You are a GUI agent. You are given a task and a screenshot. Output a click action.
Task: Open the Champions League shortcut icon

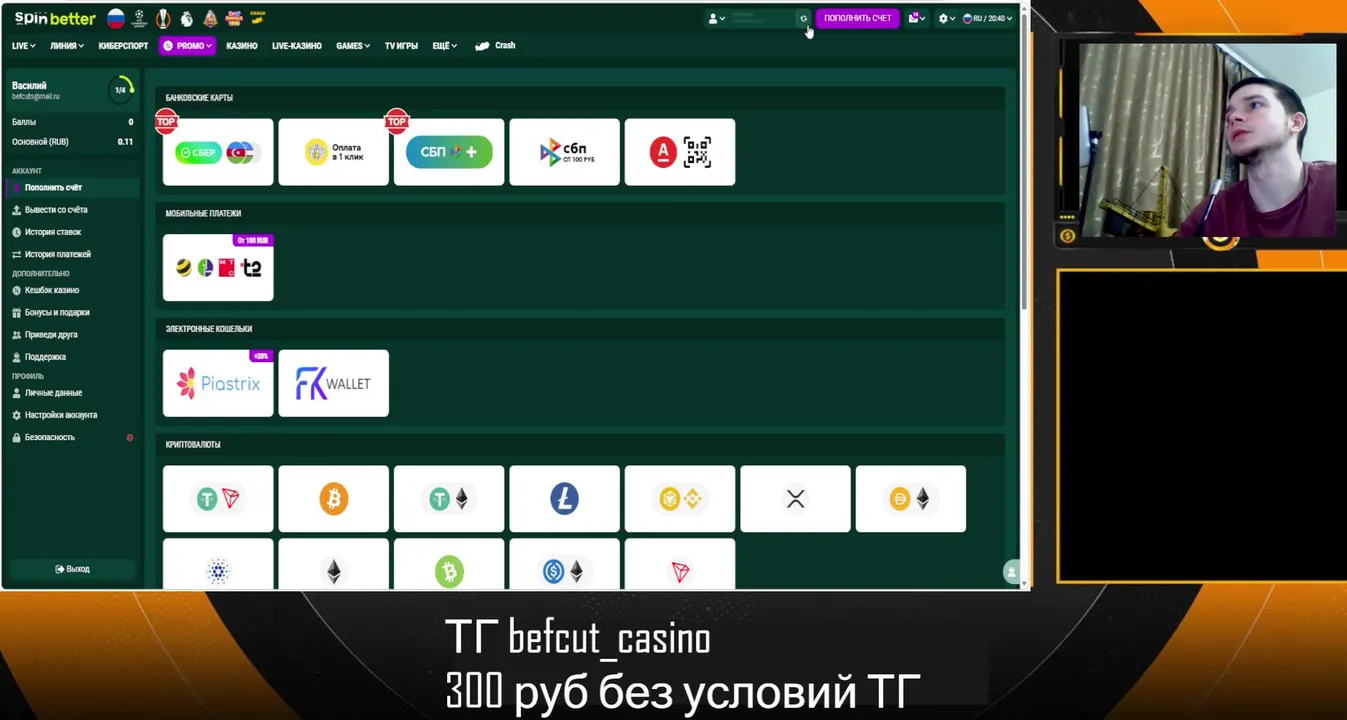pyautogui.click(x=140, y=18)
